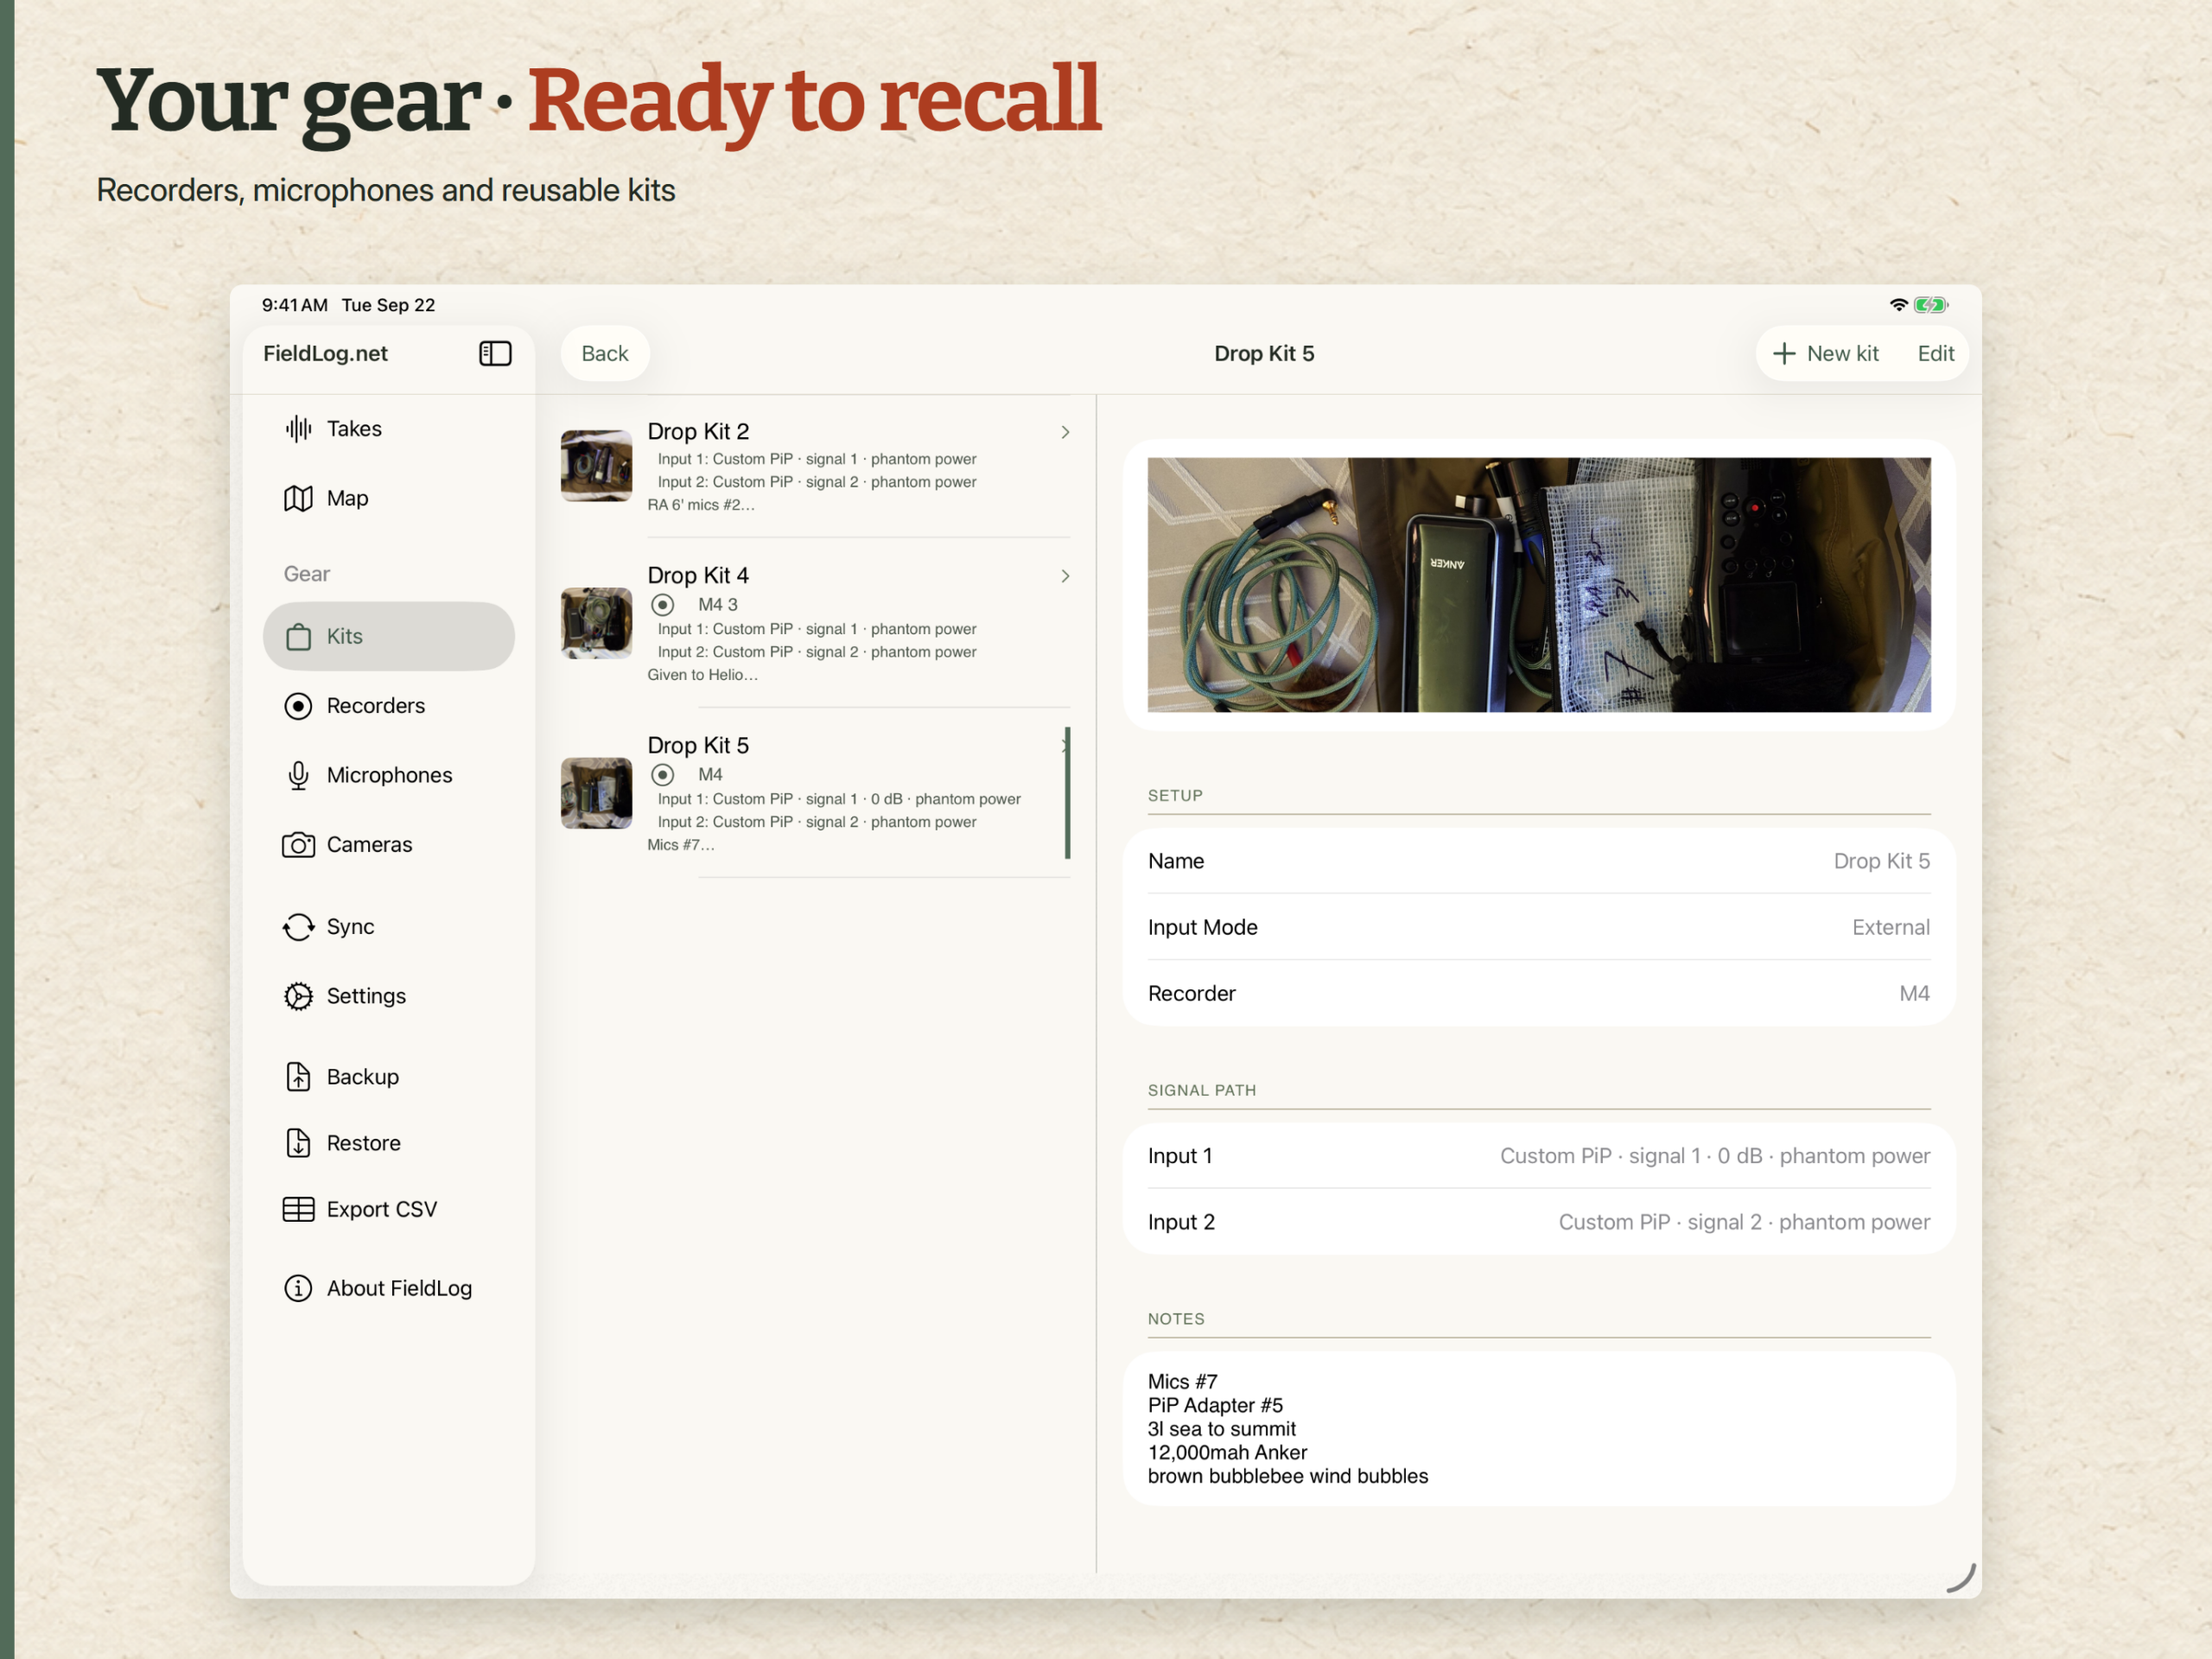Open Drop Kit 5 list thumbnail

pyautogui.click(x=596, y=793)
